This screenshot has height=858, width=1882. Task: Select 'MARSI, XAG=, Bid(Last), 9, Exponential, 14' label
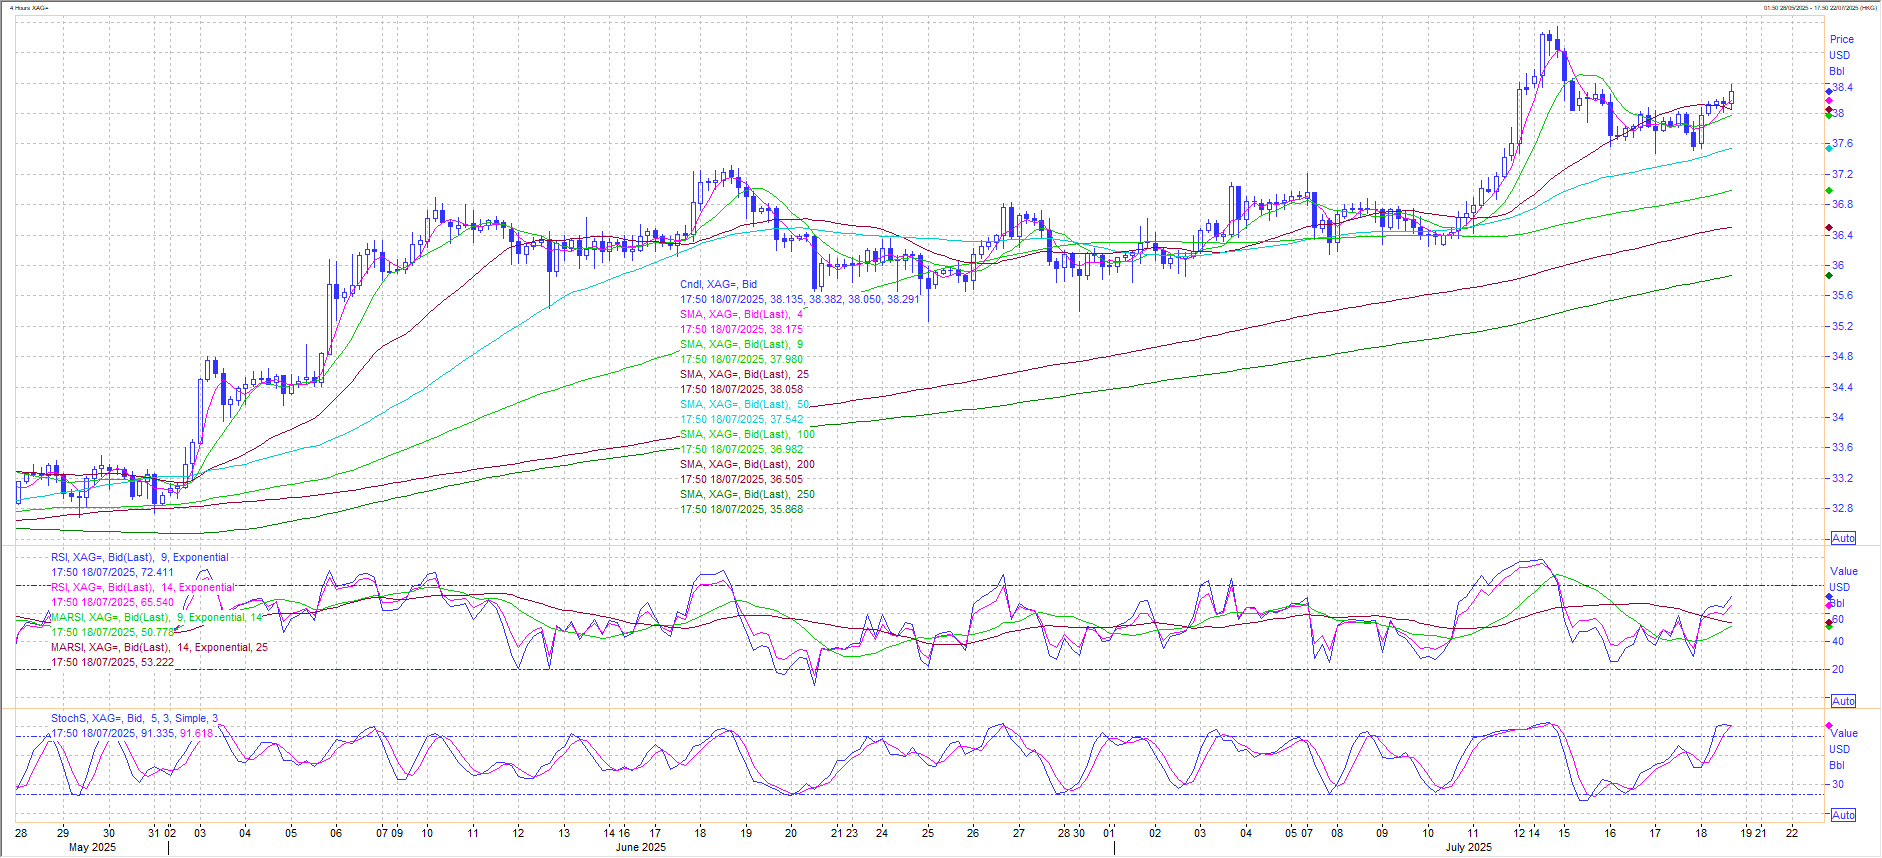coord(156,617)
